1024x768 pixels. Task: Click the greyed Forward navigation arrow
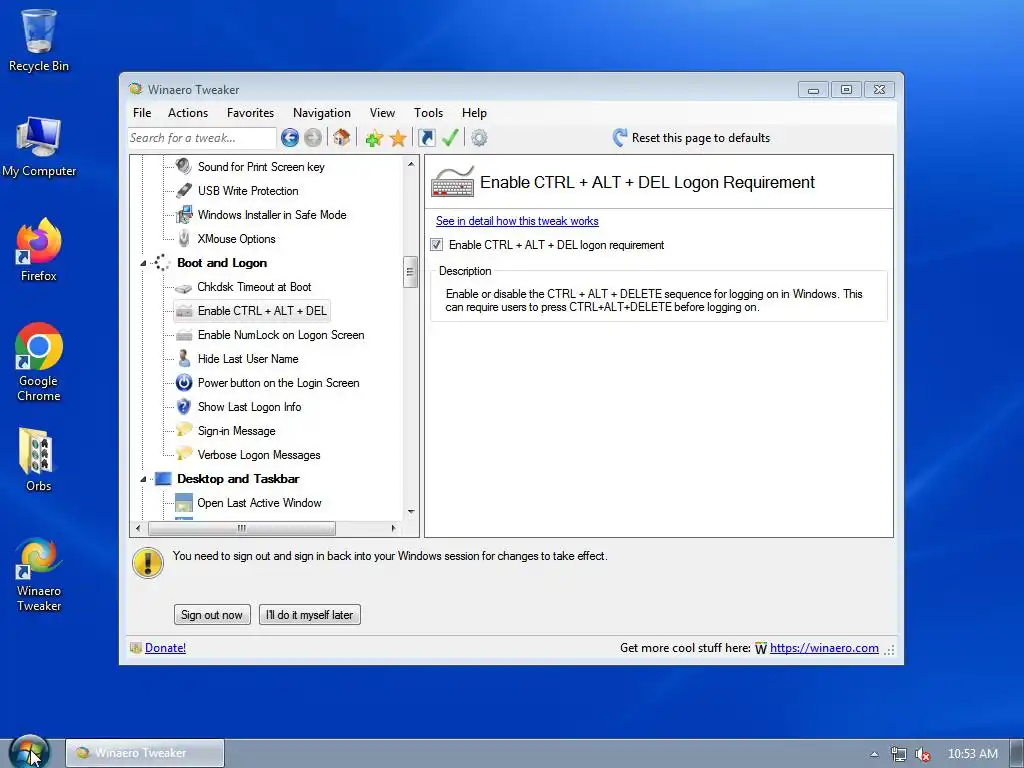(313, 138)
